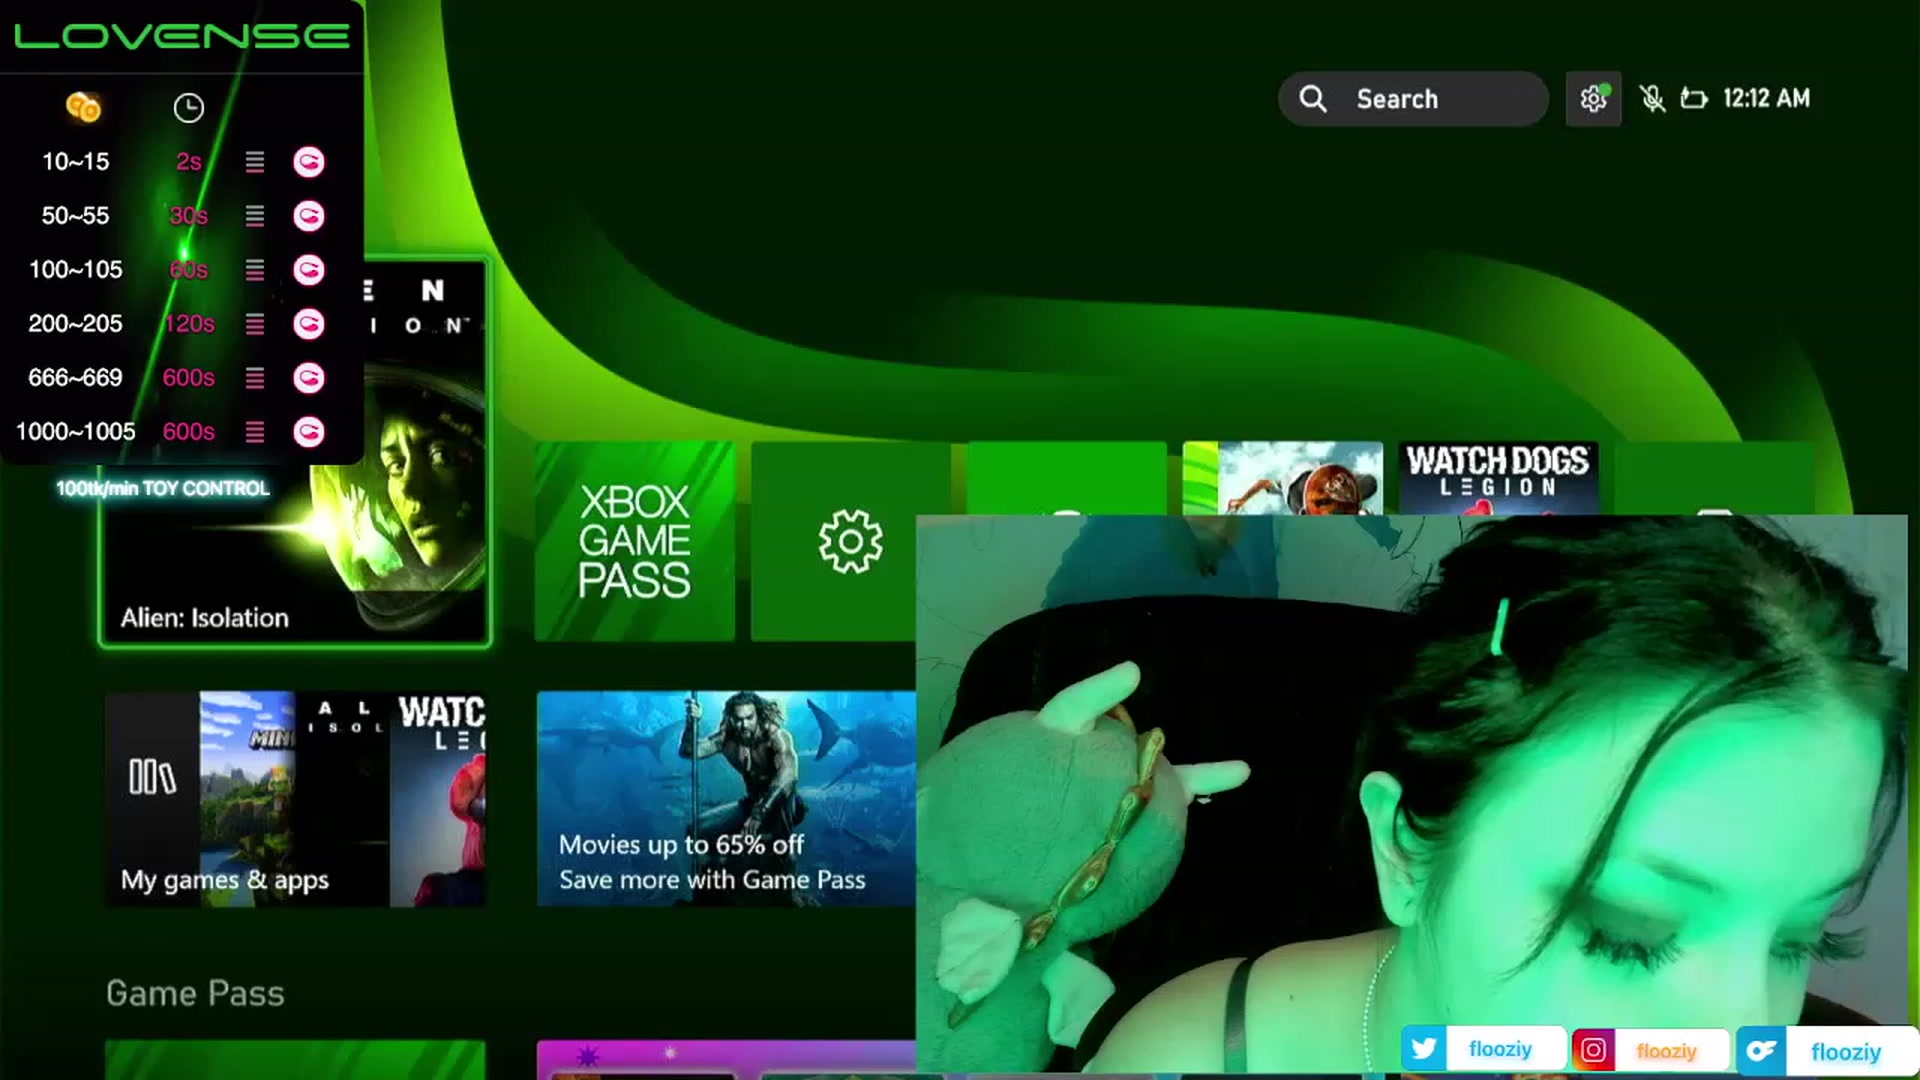Click the vibration level bars in 50~55 row

coord(255,216)
